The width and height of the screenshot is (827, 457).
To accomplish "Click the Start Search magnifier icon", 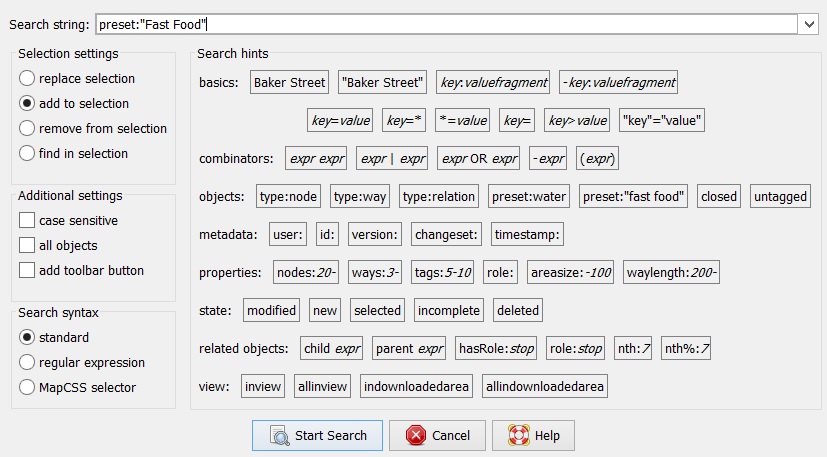I will [x=280, y=436].
